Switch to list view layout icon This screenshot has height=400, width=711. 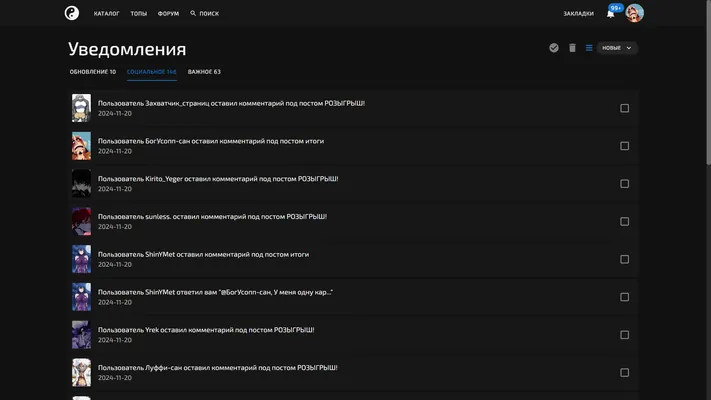point(589,48)
